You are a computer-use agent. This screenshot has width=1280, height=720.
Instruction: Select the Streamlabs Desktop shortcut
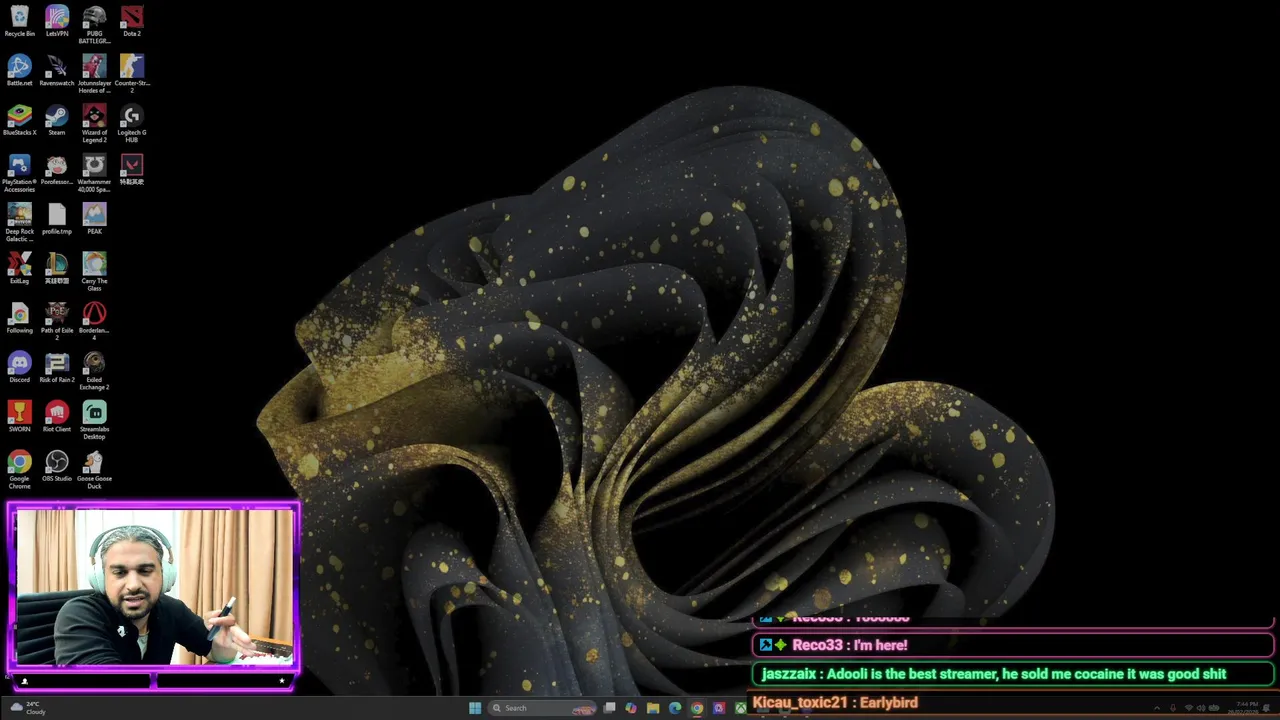(x=94, y=420)
